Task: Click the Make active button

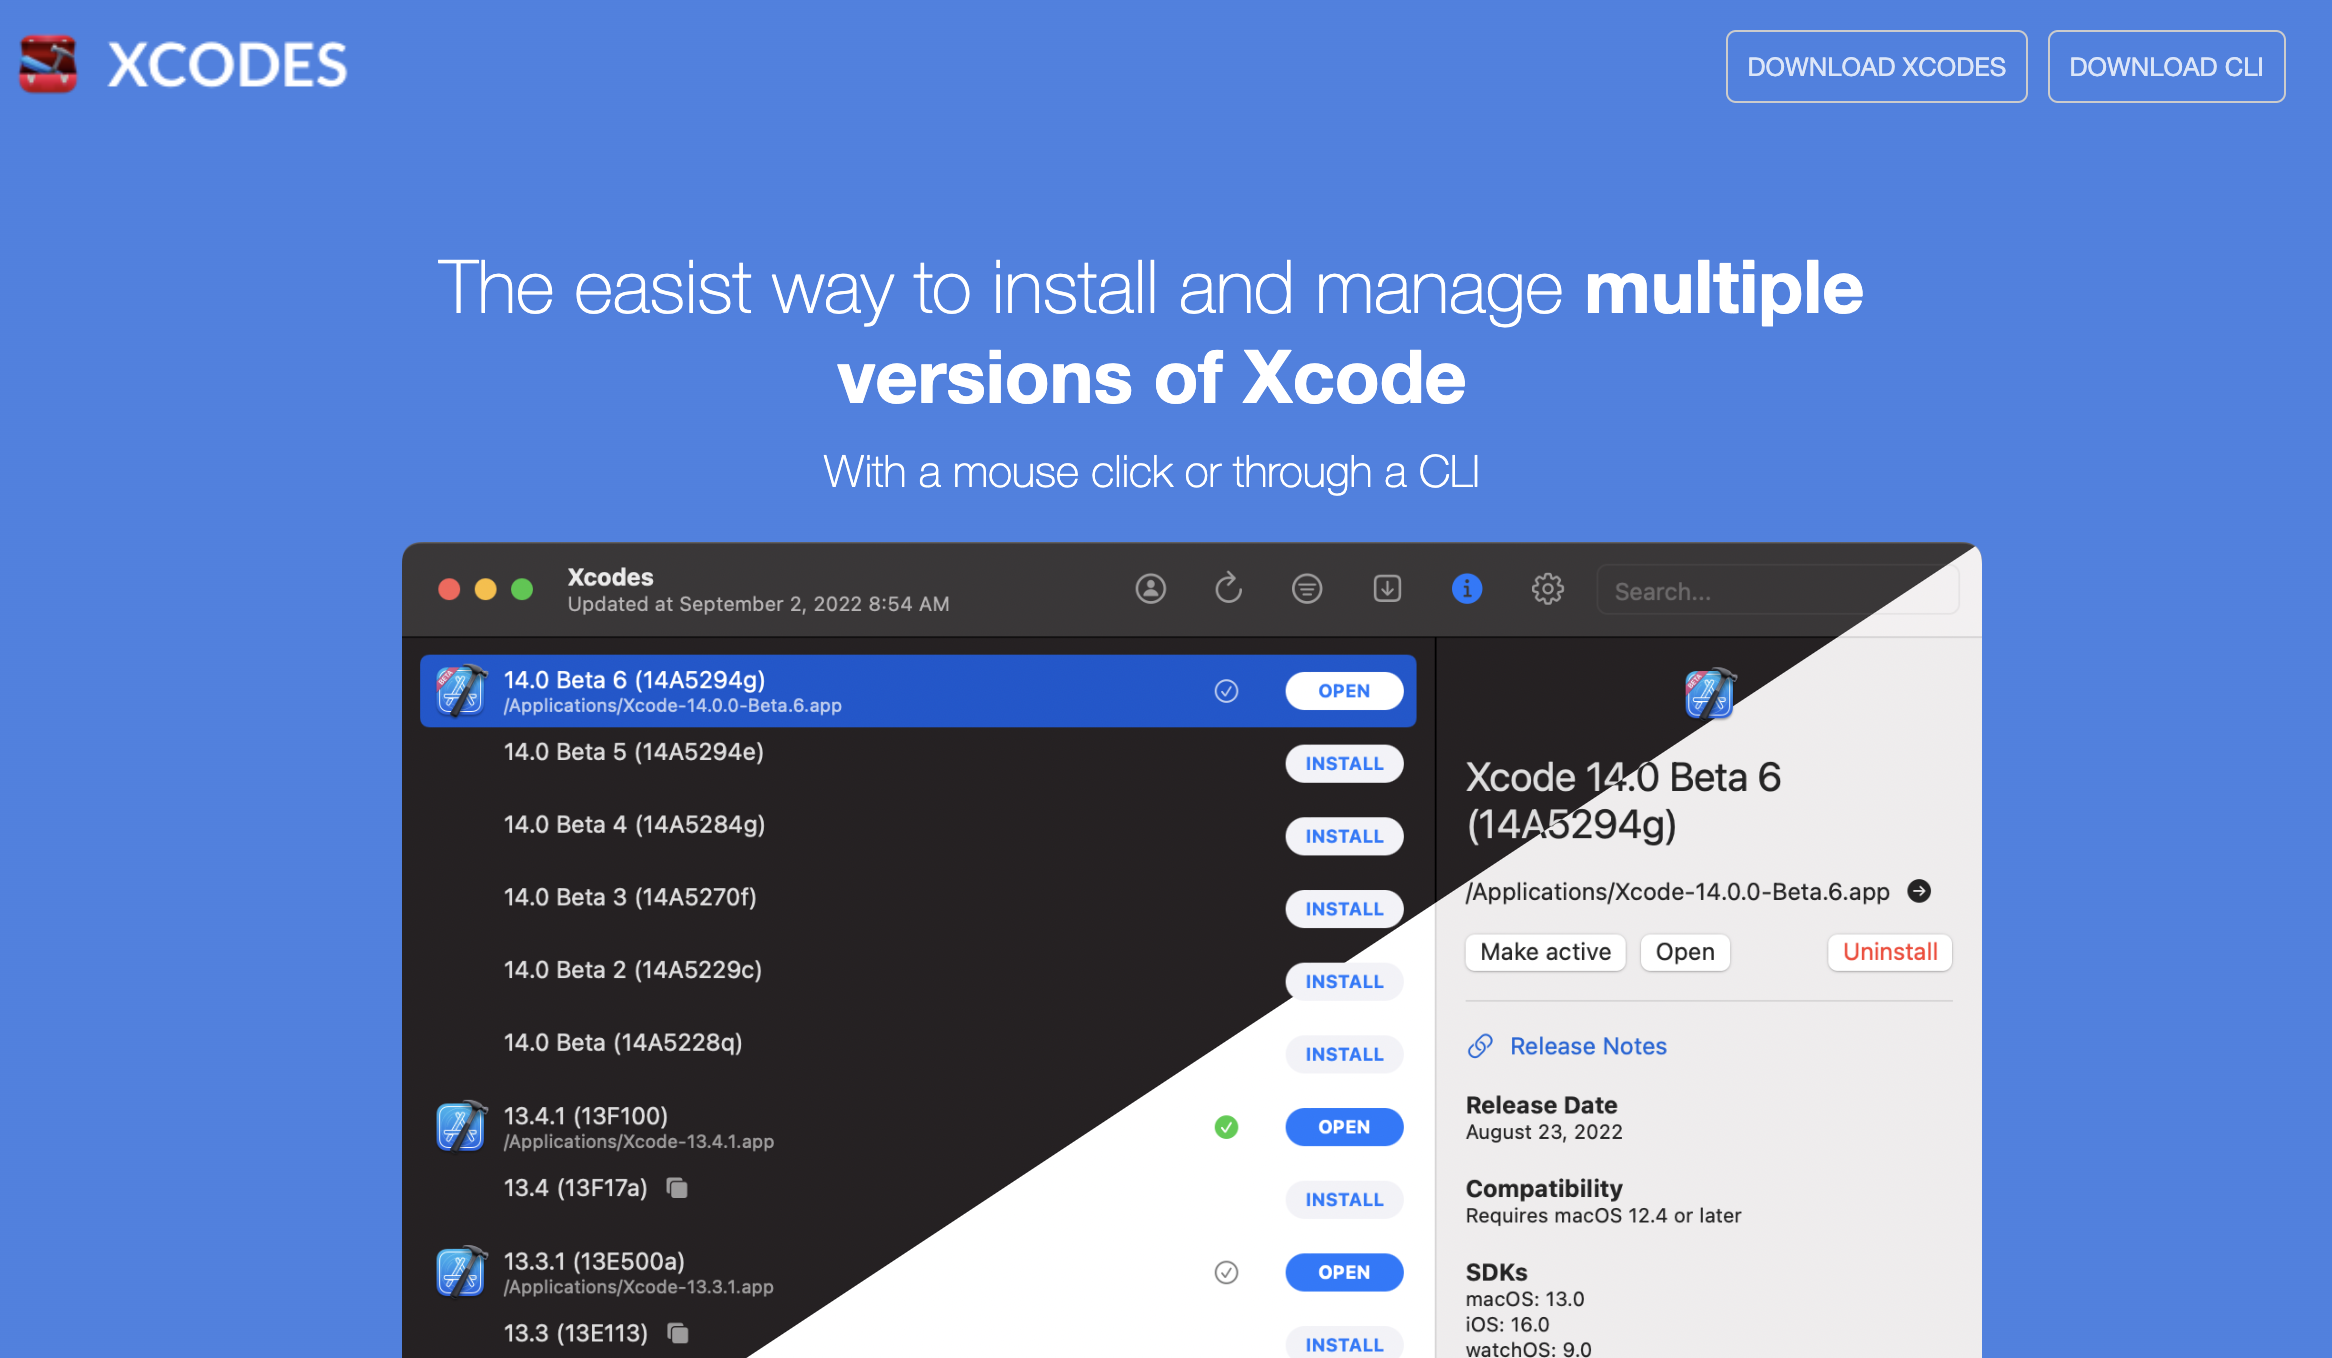Action: pyautogui.click(x=1545, y=952)
